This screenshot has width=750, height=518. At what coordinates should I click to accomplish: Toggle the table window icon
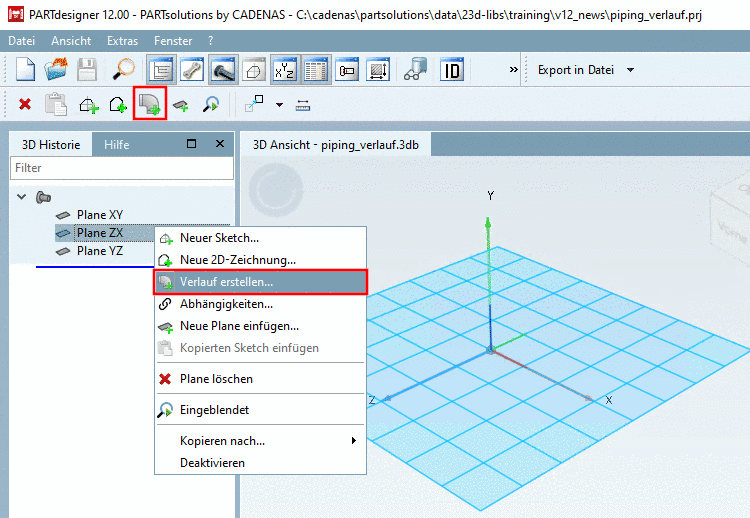coord(316,70)
